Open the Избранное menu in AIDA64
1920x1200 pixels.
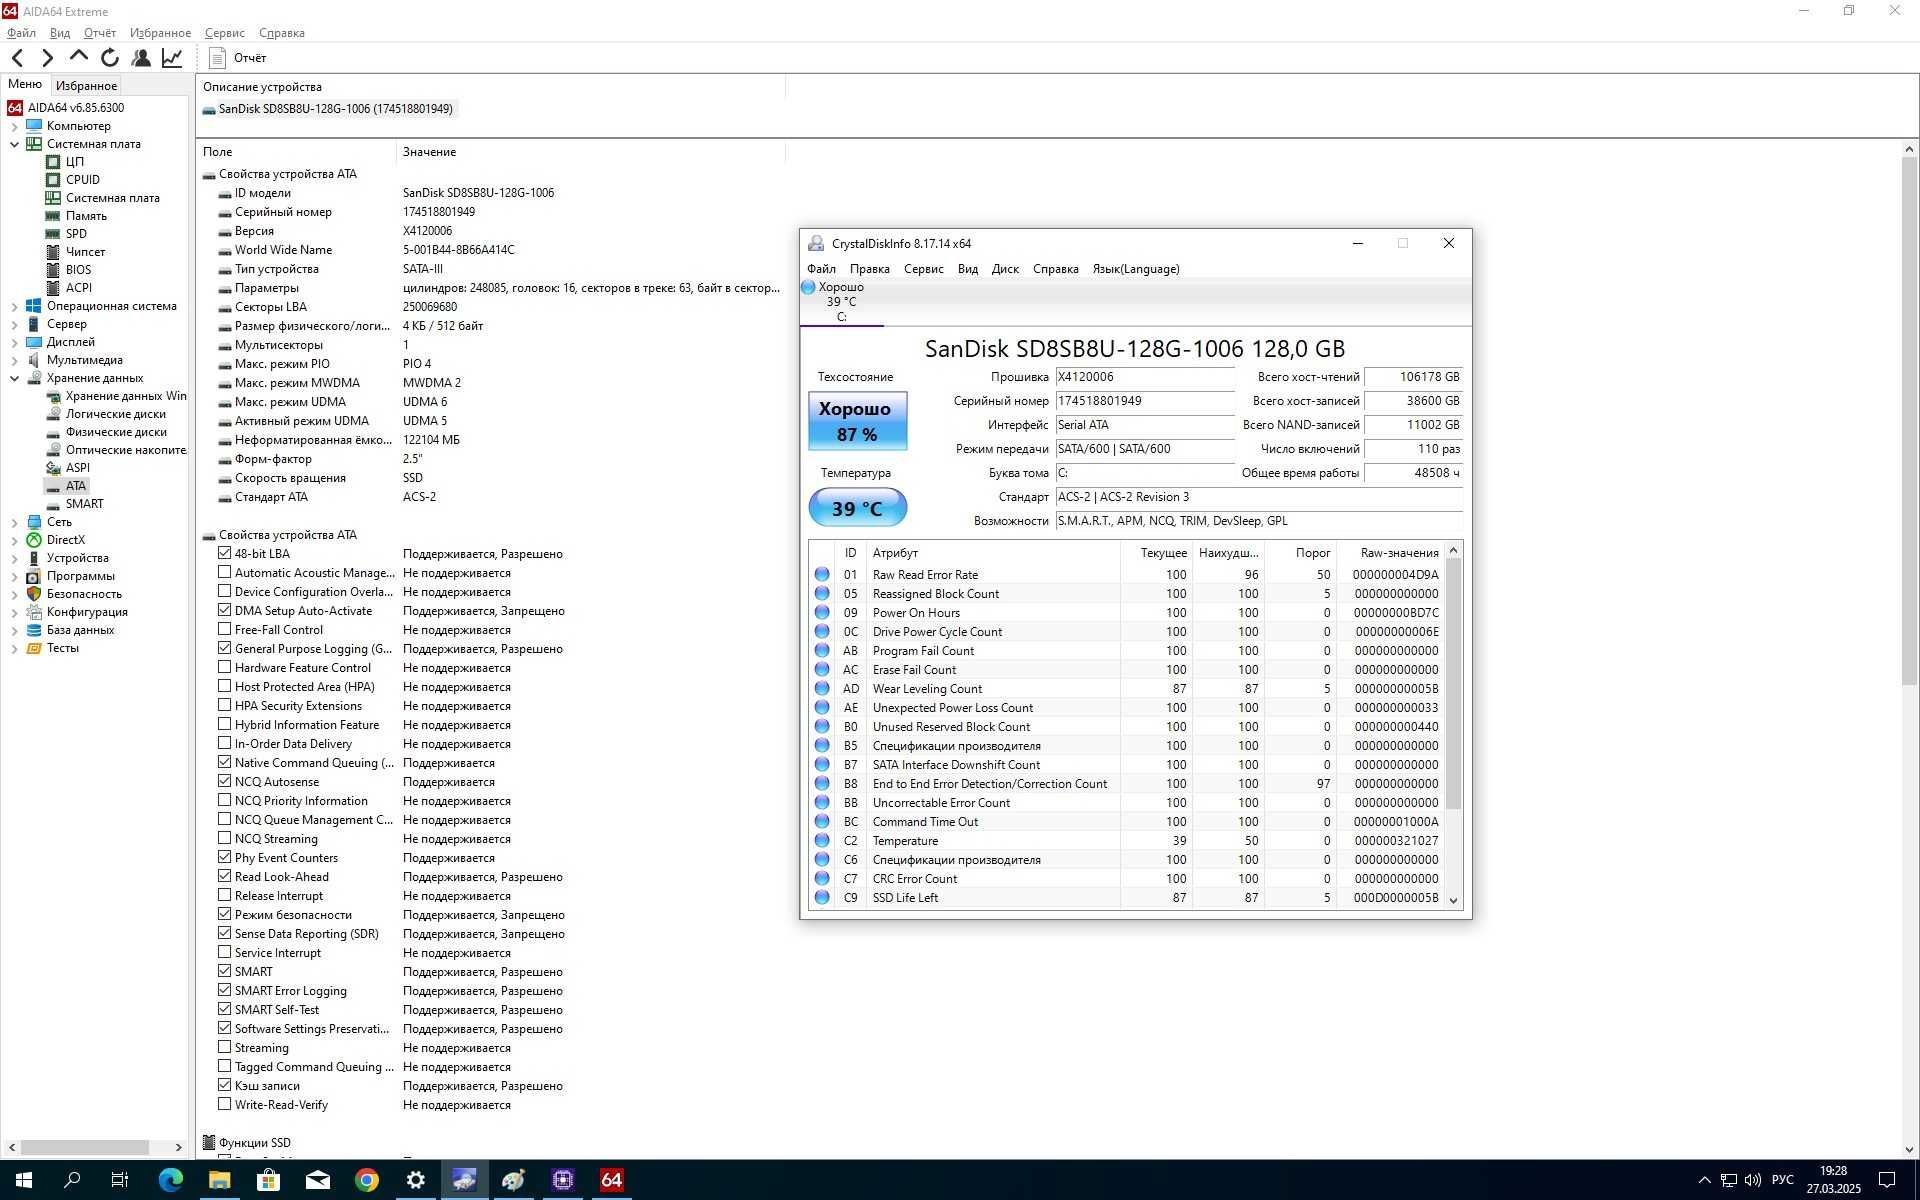[x=160, y=33]
